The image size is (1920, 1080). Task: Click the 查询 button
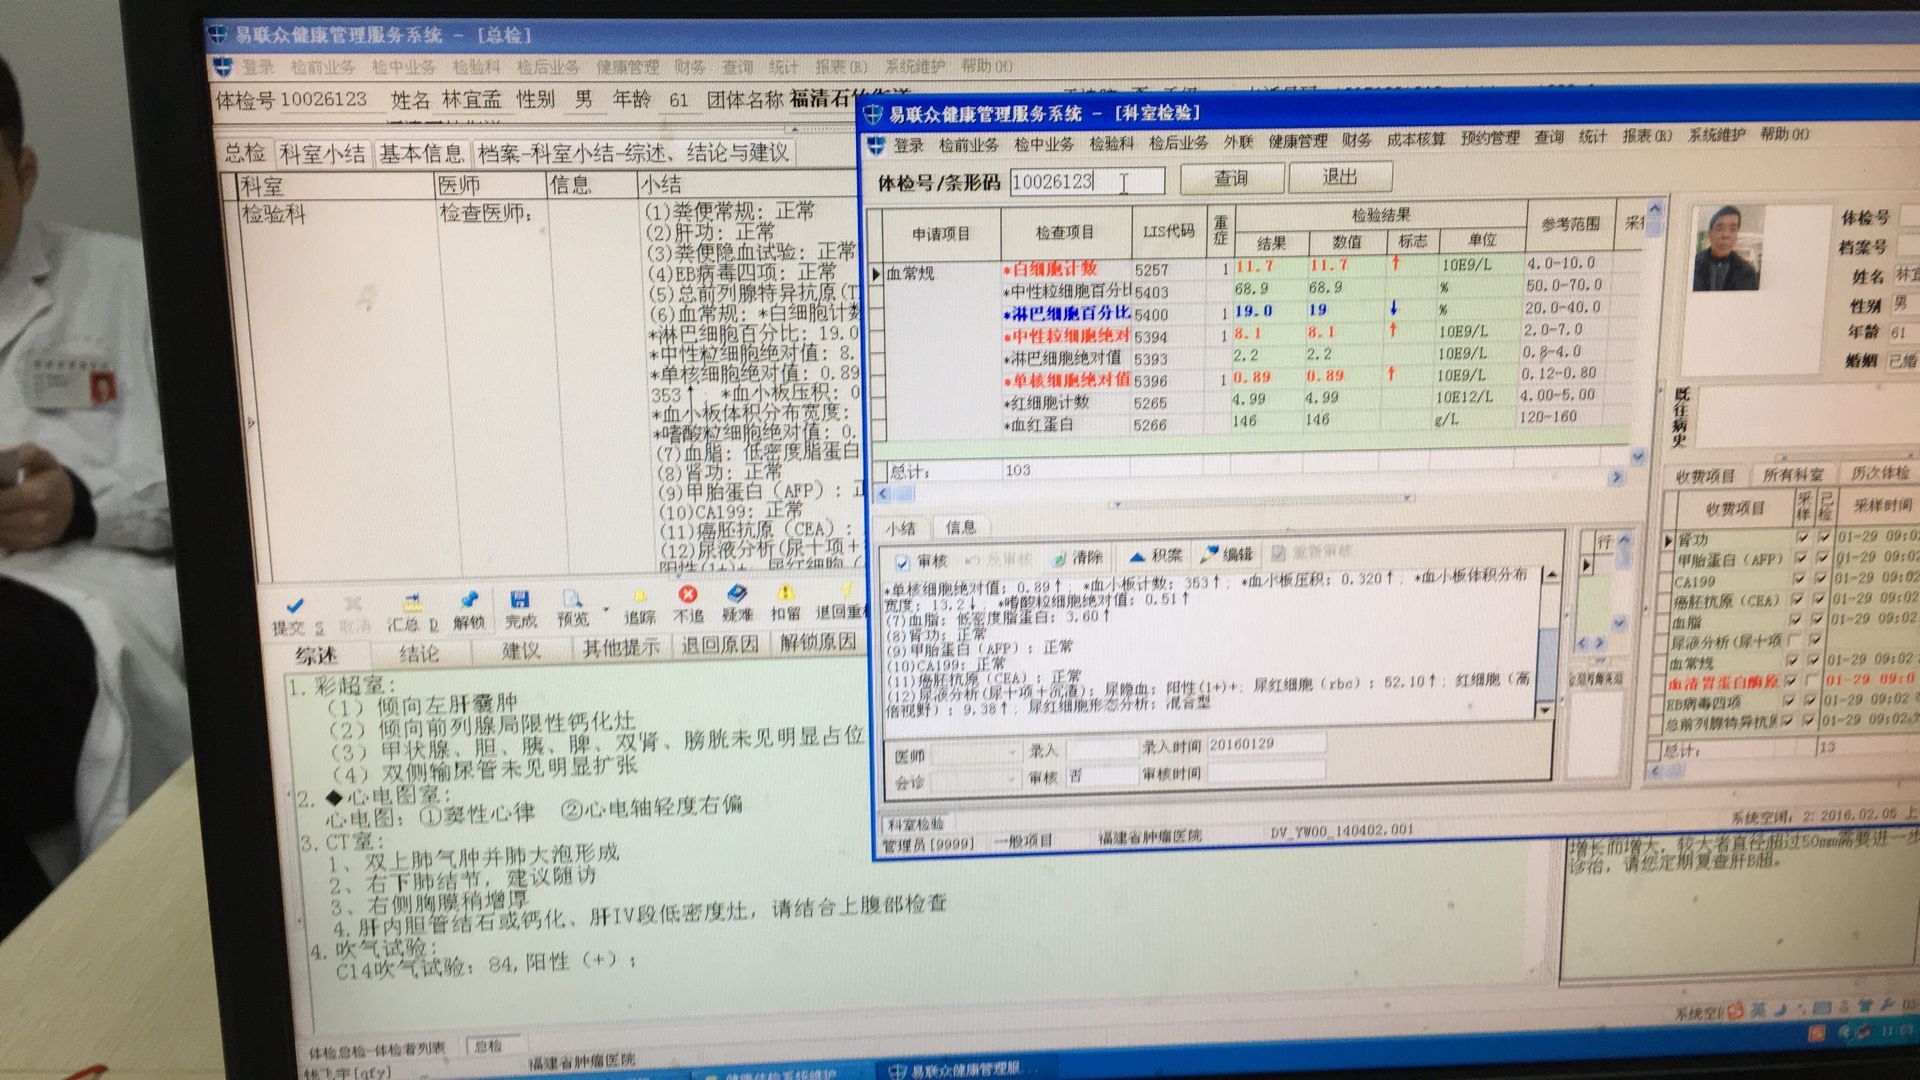coord(1231,178)
